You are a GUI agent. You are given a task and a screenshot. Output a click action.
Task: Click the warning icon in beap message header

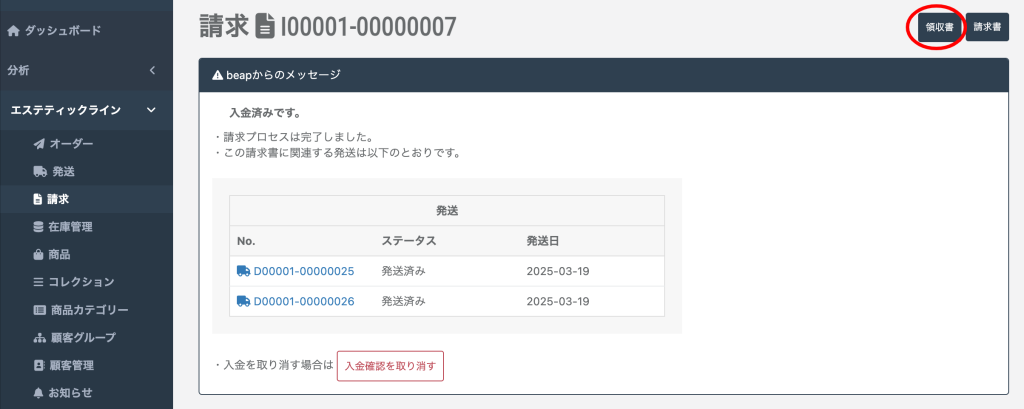pos(217,75)
